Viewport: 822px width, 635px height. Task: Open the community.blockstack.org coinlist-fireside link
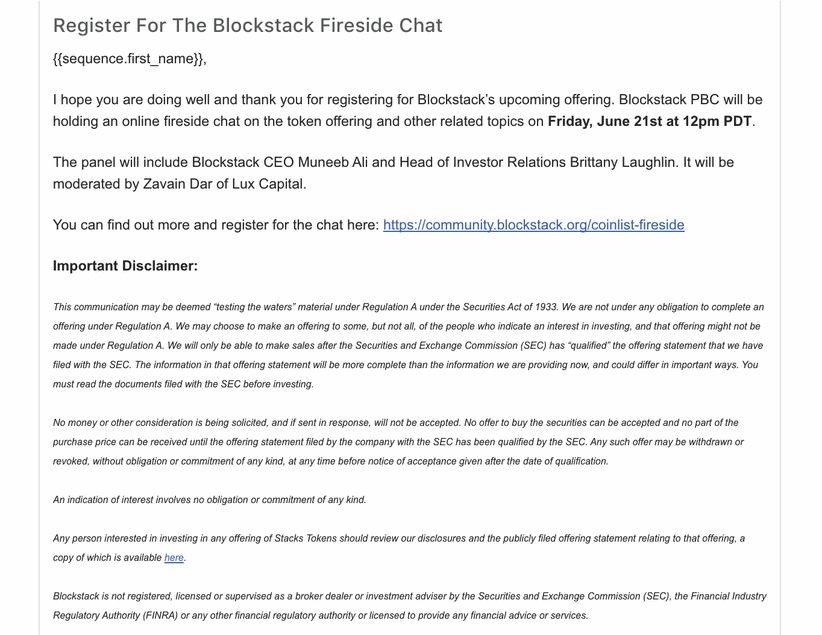point(533,225)
